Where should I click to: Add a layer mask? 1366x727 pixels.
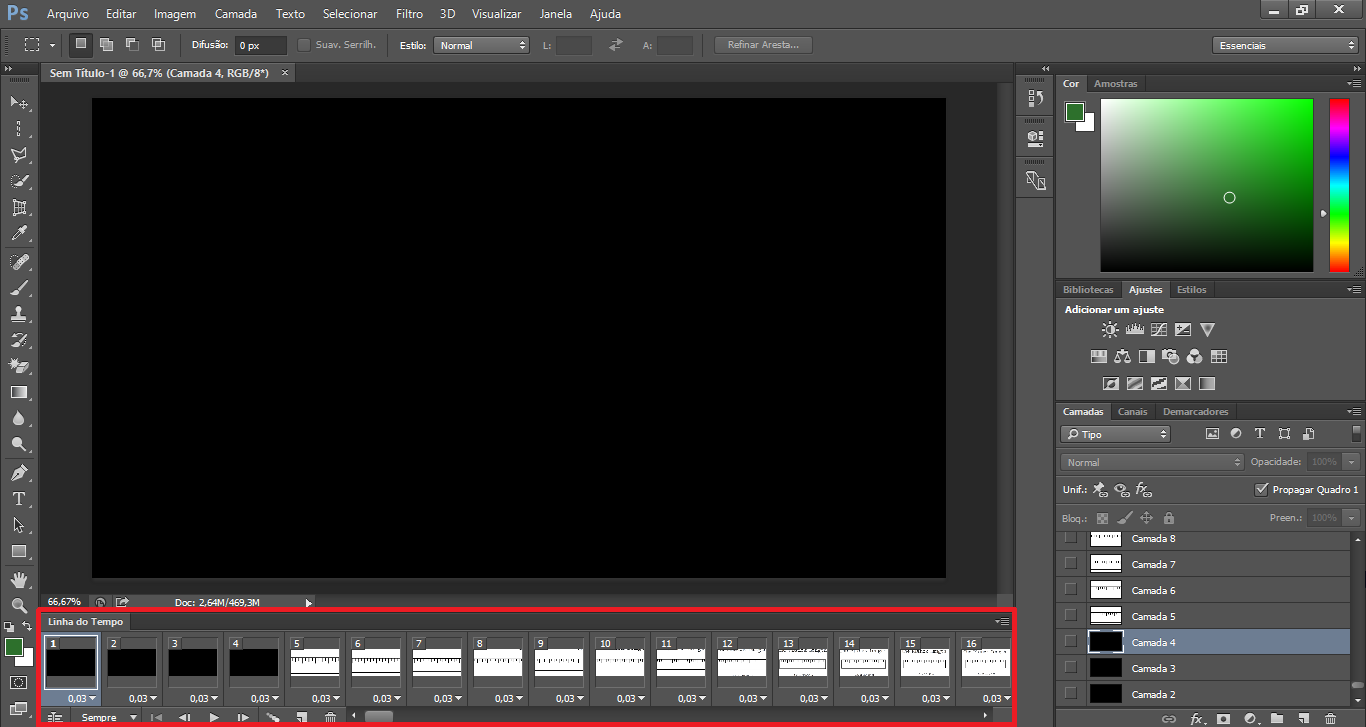coord(1222,718)
